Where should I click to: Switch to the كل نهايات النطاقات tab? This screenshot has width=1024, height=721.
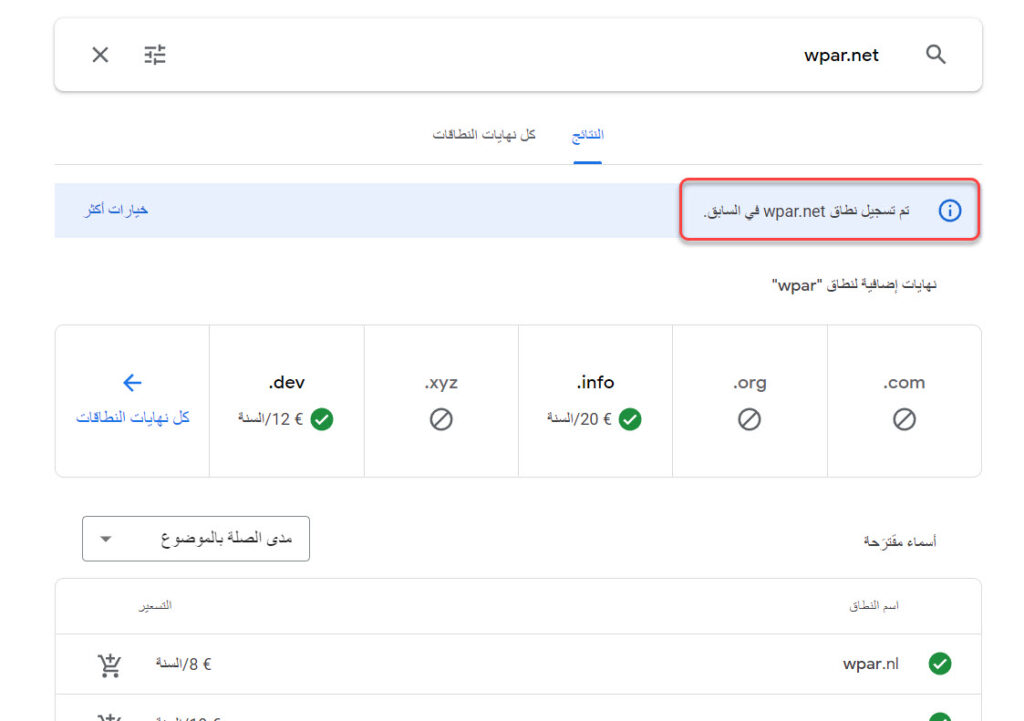point(484,135)
